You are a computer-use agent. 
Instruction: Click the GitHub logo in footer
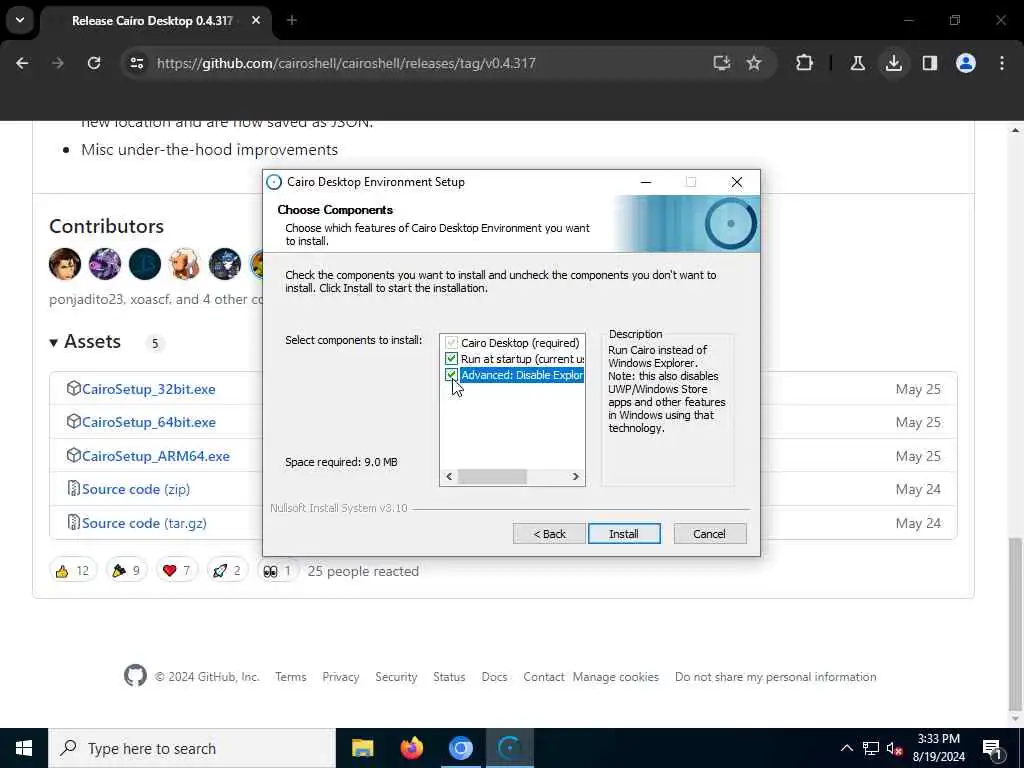[x=135, y=676]
